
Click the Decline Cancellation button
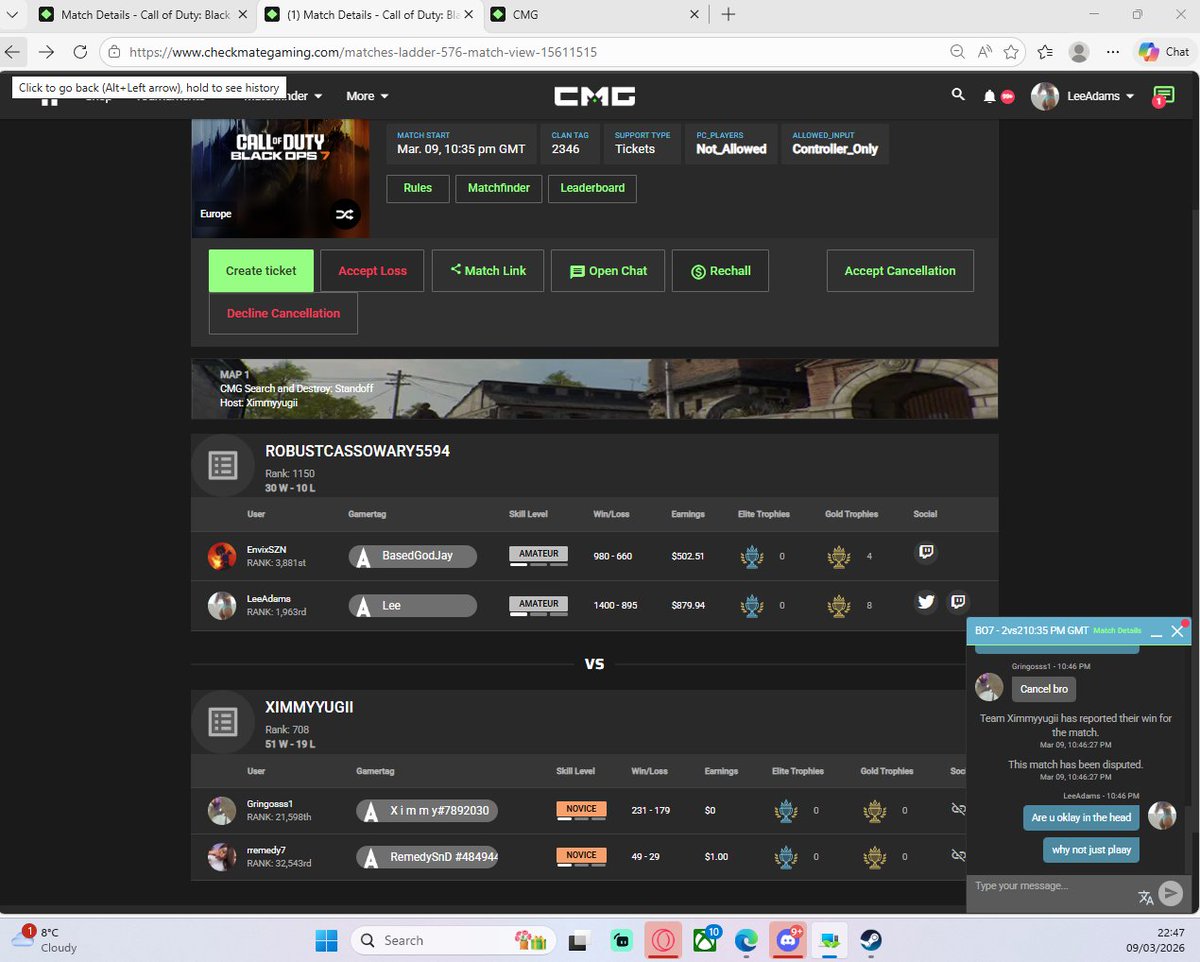tap(283, 313)
